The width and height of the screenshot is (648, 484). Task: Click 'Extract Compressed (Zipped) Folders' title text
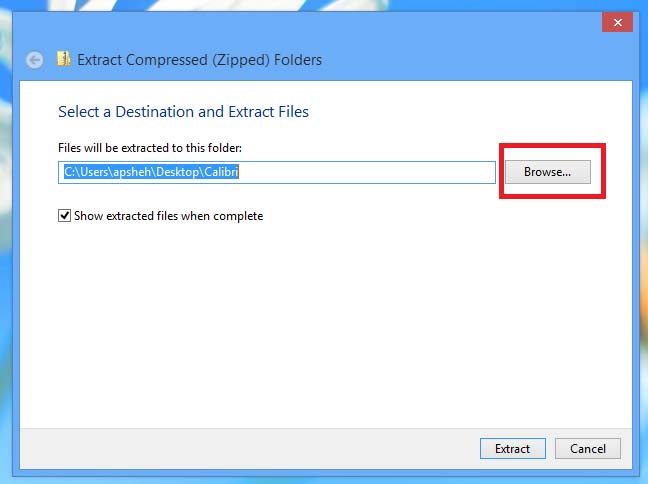click(x=199, y=60)
